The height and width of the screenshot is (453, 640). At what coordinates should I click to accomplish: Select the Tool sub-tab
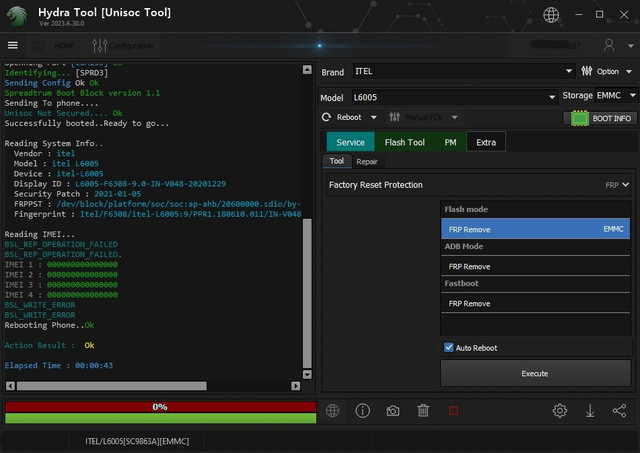(337, 161)
